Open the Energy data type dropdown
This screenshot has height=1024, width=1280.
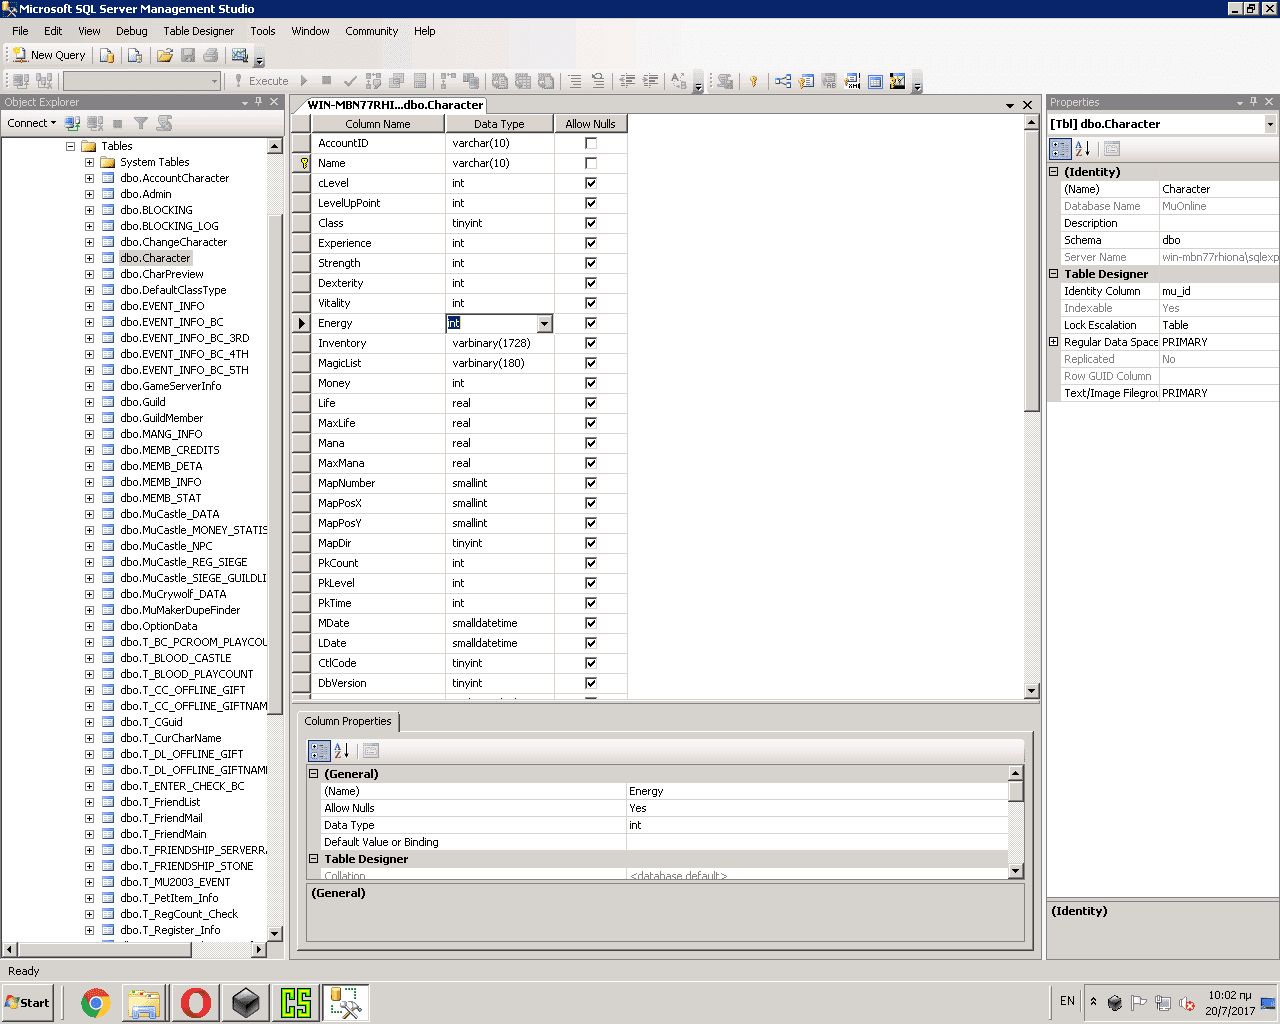[x=544, y=324]
